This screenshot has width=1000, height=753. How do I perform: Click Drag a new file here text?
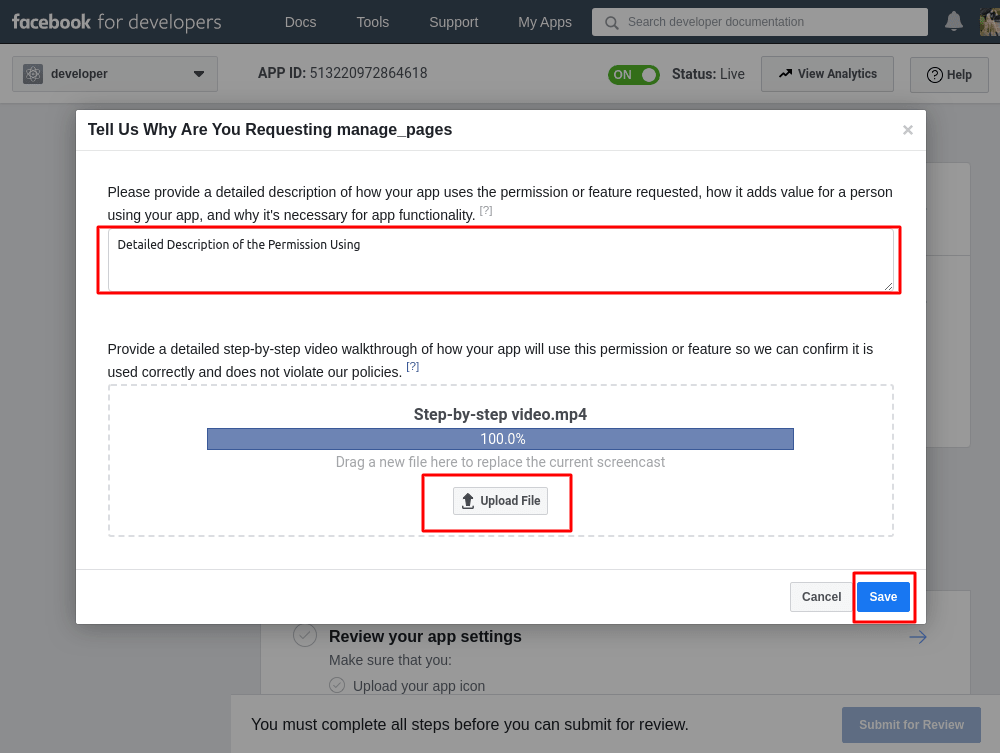coord(501,462)
